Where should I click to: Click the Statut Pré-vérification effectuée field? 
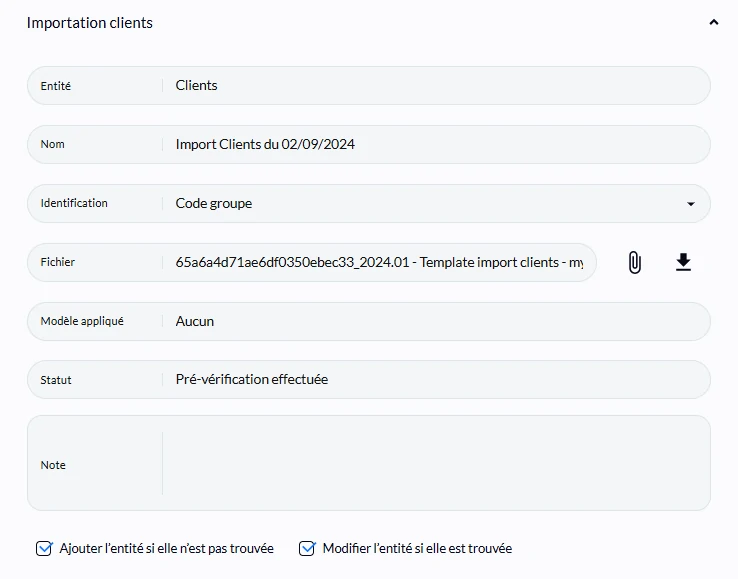(x=369, y=380)
